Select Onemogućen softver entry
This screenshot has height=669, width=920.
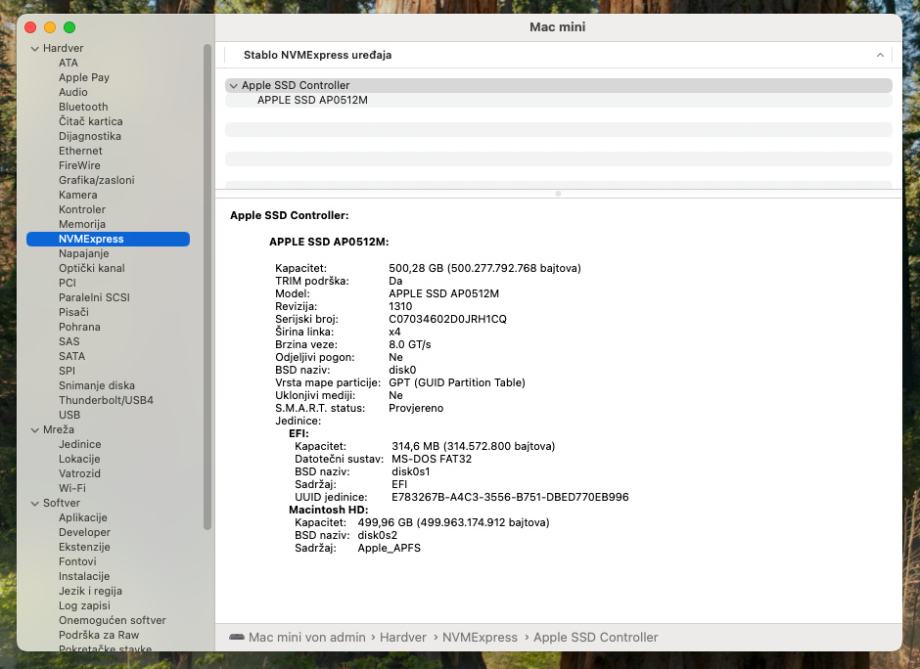[x=112, y=620]
